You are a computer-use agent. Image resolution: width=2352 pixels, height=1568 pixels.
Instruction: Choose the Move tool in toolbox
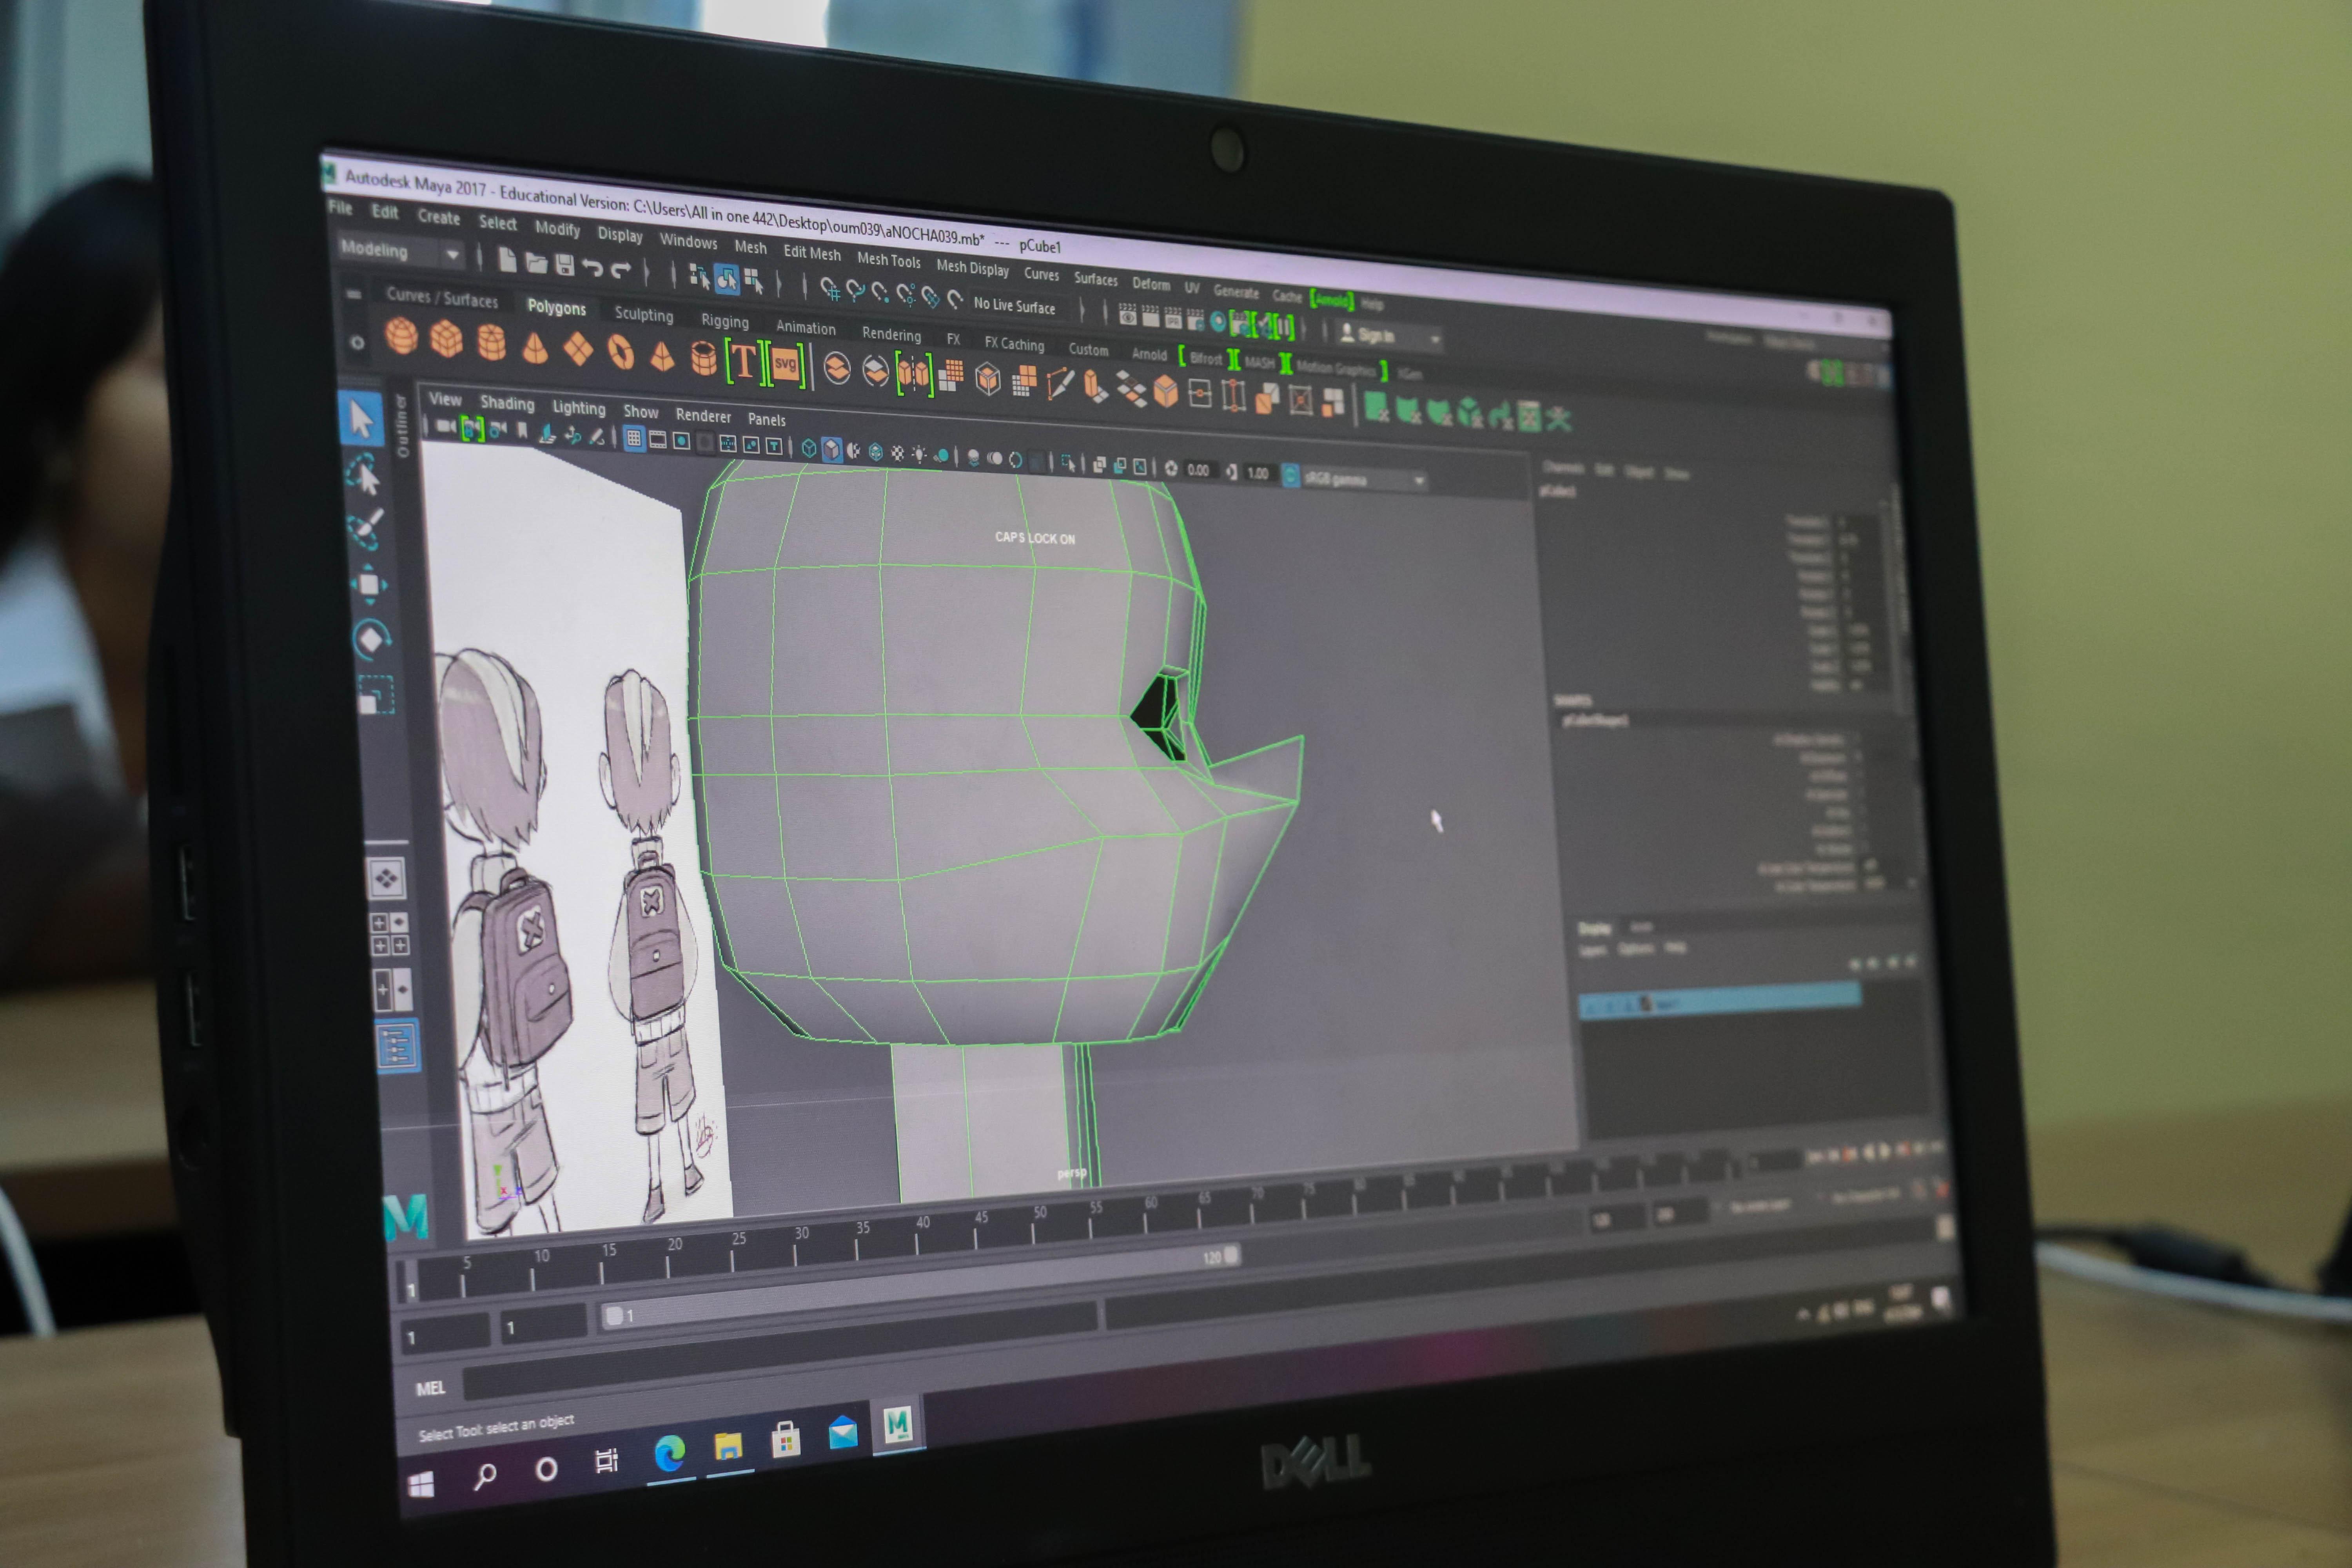369,585
